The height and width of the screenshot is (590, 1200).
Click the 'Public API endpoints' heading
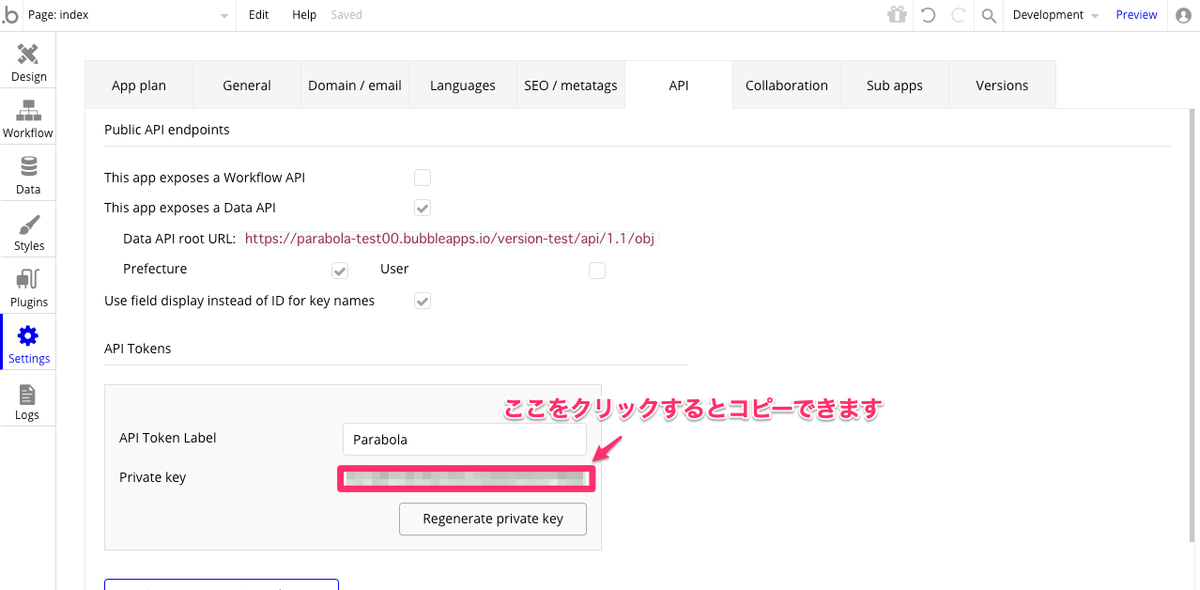[167, 129]
